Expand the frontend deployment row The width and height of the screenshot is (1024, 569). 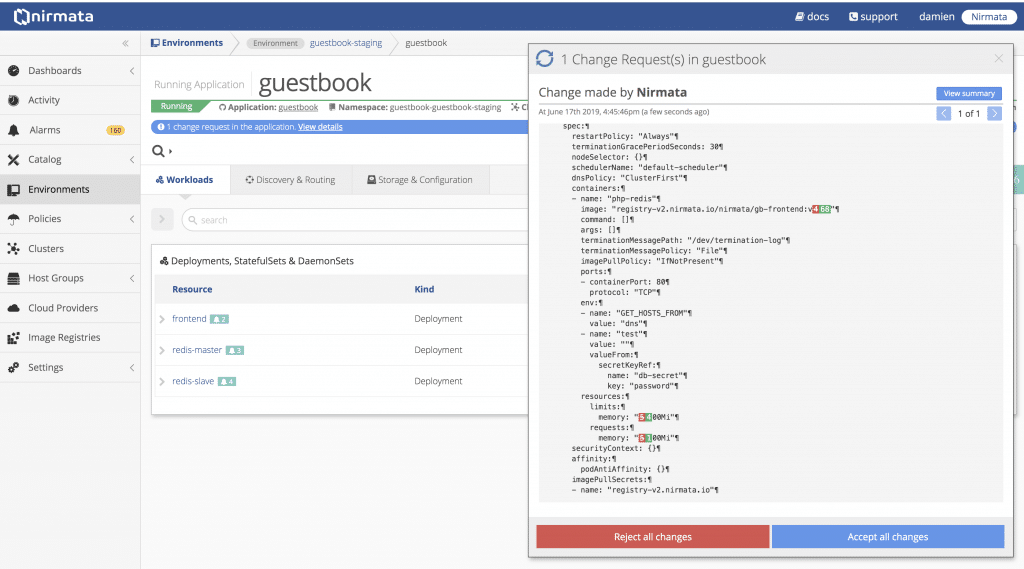[x=162, y=319]
